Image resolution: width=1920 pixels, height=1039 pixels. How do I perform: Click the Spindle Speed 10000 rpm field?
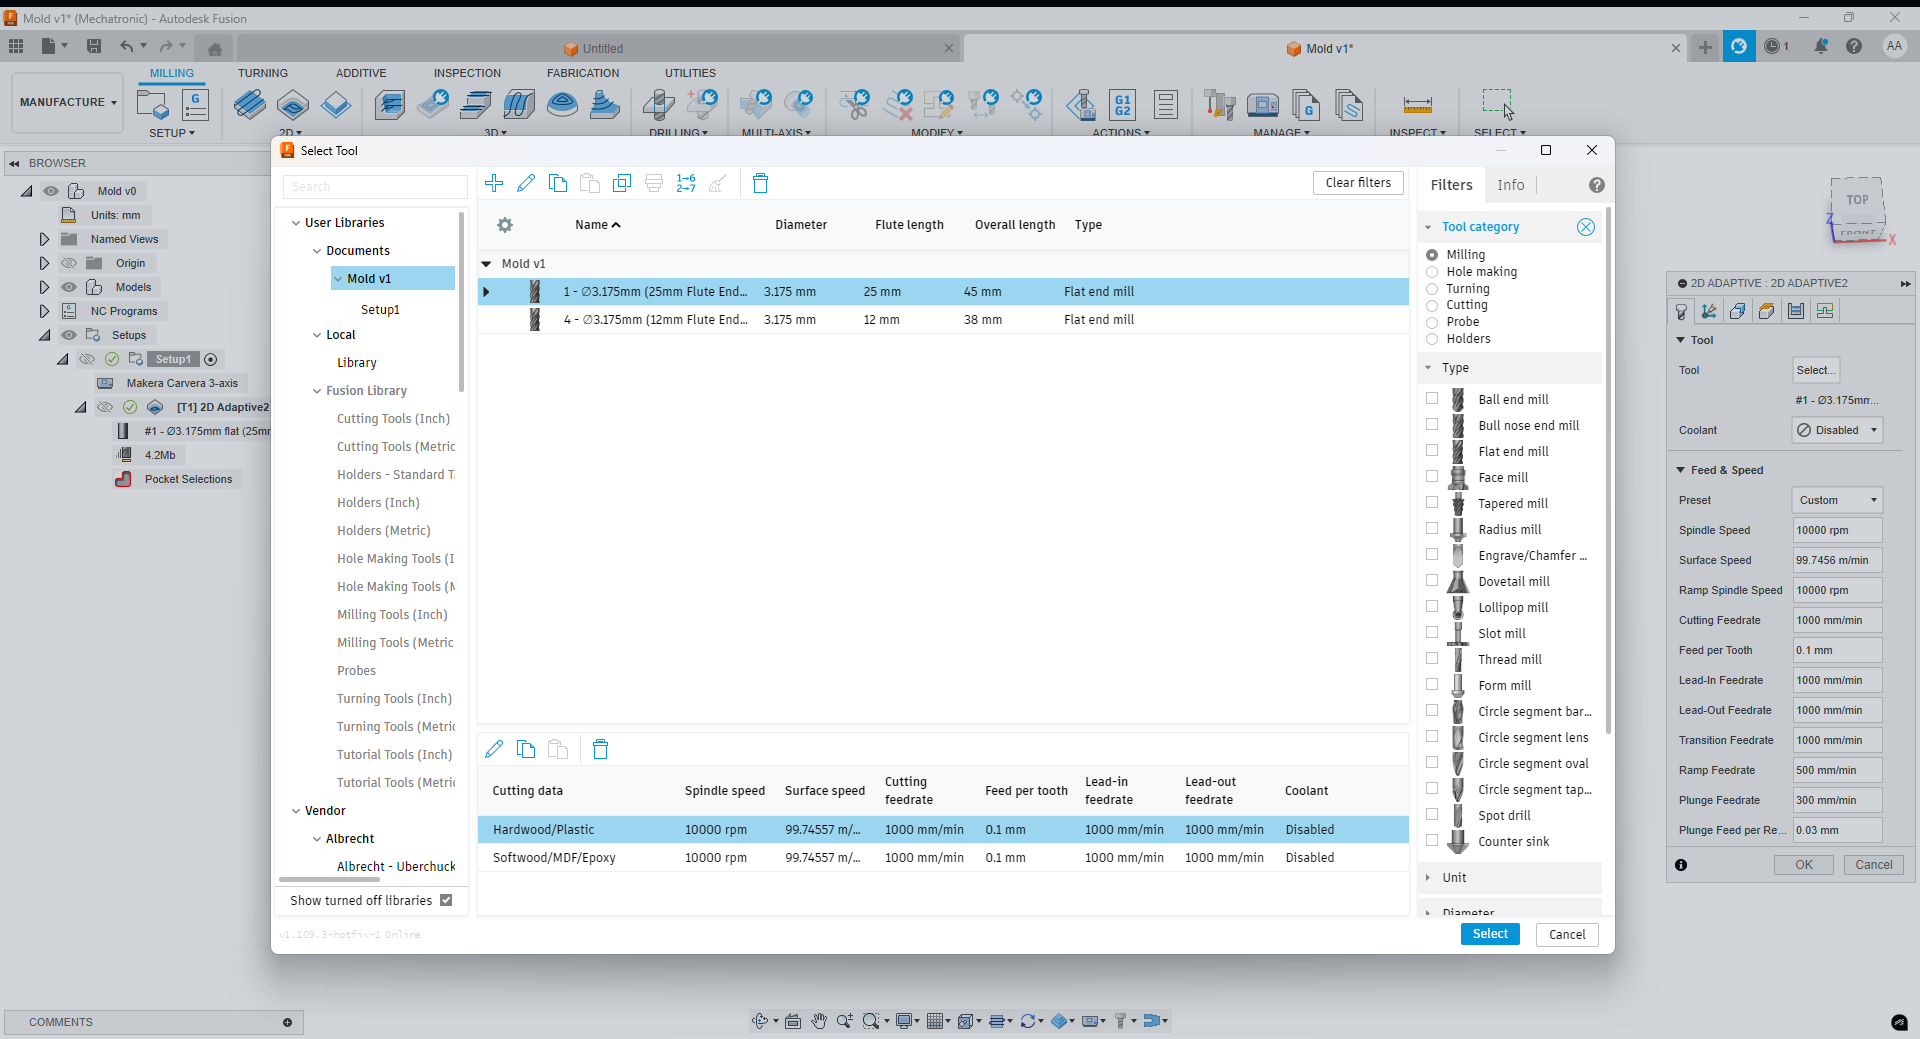click(1837, 530)
